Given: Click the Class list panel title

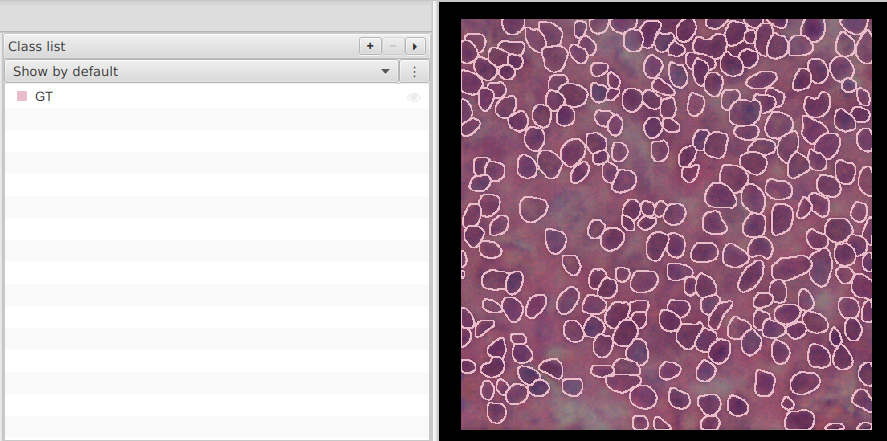Looking at the screenshot, I should (x=37, y=46).
